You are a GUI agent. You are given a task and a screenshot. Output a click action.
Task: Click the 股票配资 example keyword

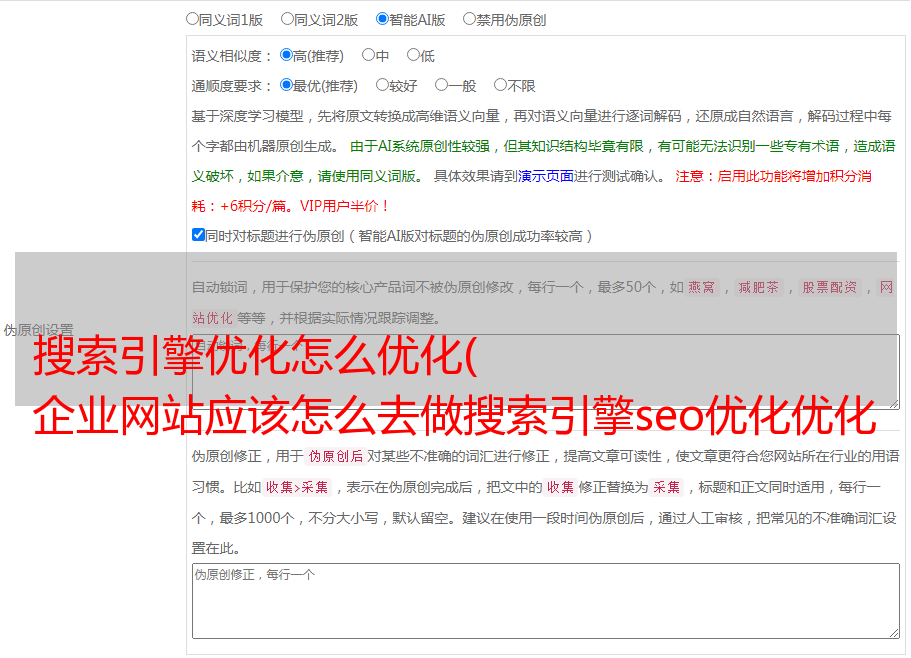[x=829, y=287]
